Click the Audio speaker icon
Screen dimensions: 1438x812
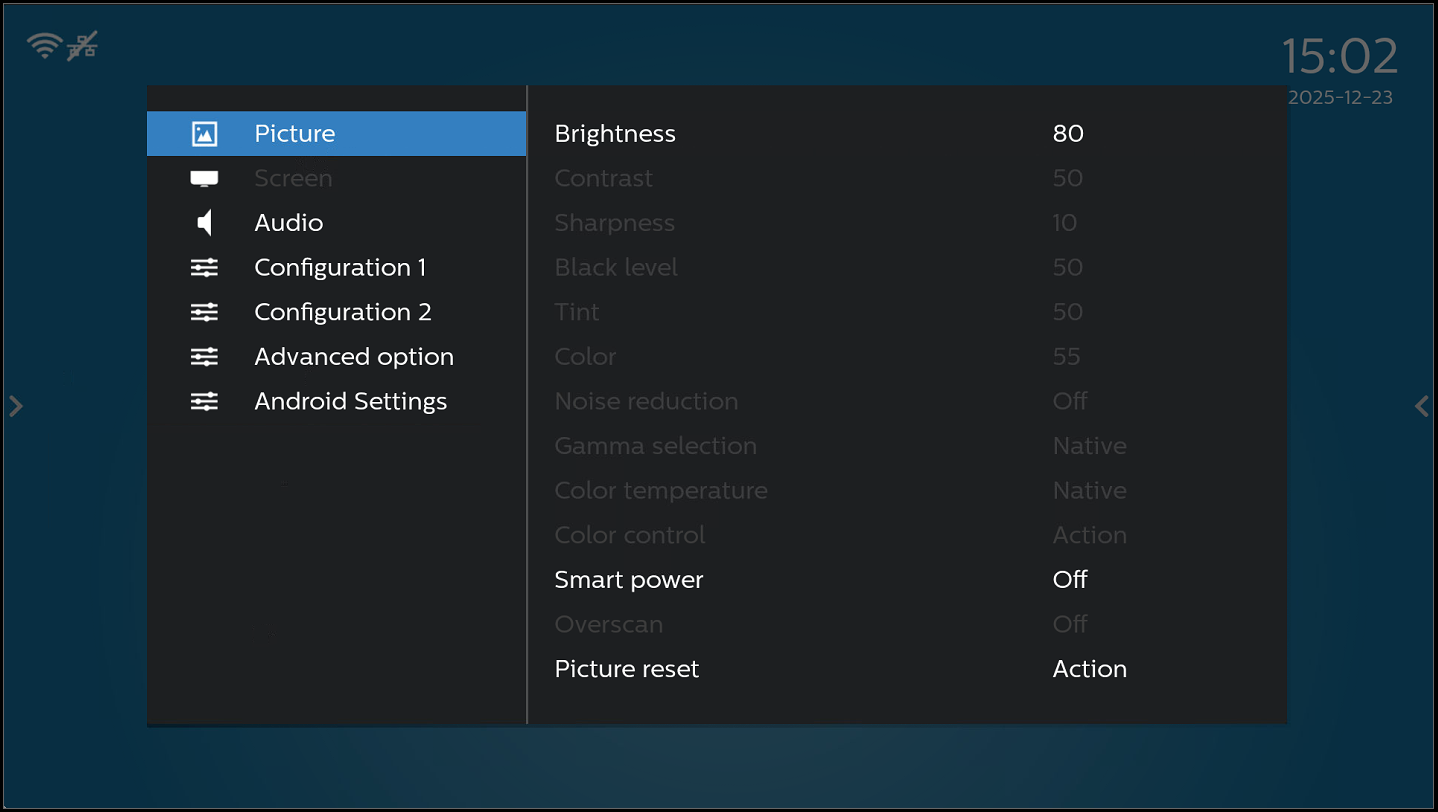pyautogui.click(x=204, y=223)
